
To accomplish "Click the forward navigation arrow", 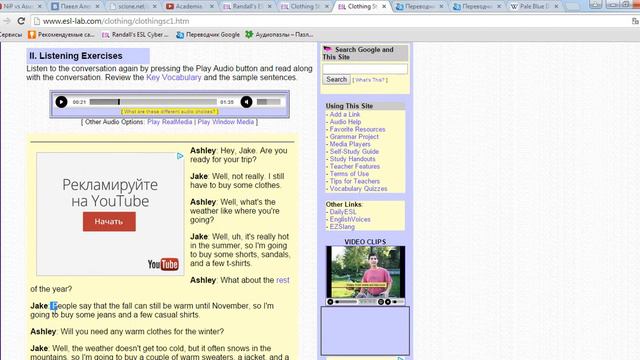I will (x=7, y=21).
